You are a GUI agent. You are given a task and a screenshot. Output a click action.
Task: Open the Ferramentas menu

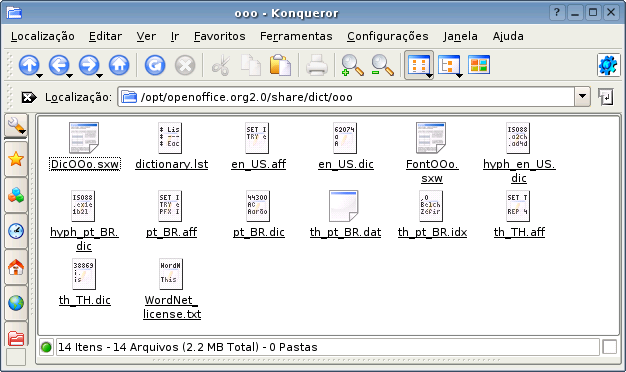coord(296,36)
